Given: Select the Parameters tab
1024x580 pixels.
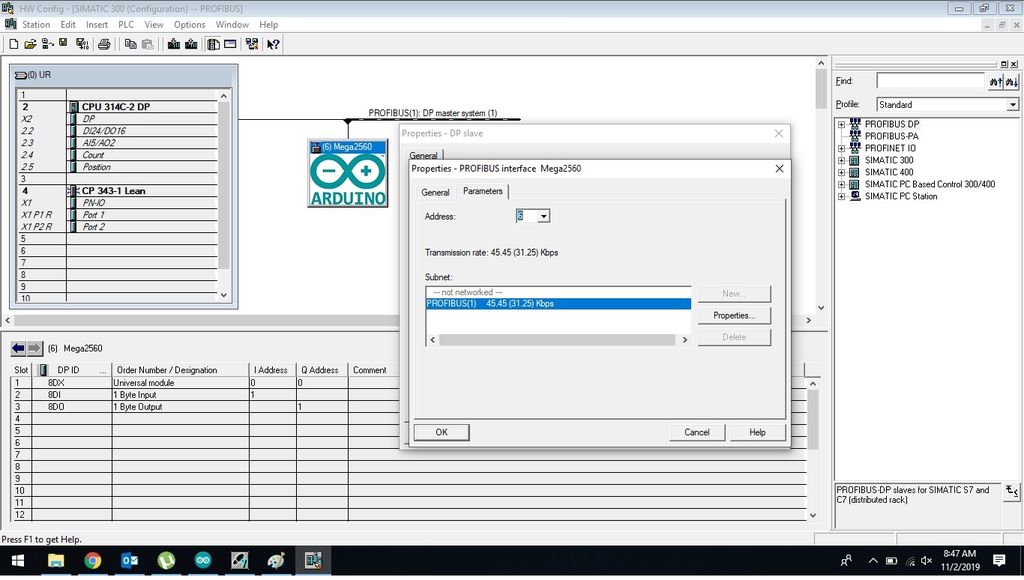Looking at the screenshot, I should pos(483,191).
